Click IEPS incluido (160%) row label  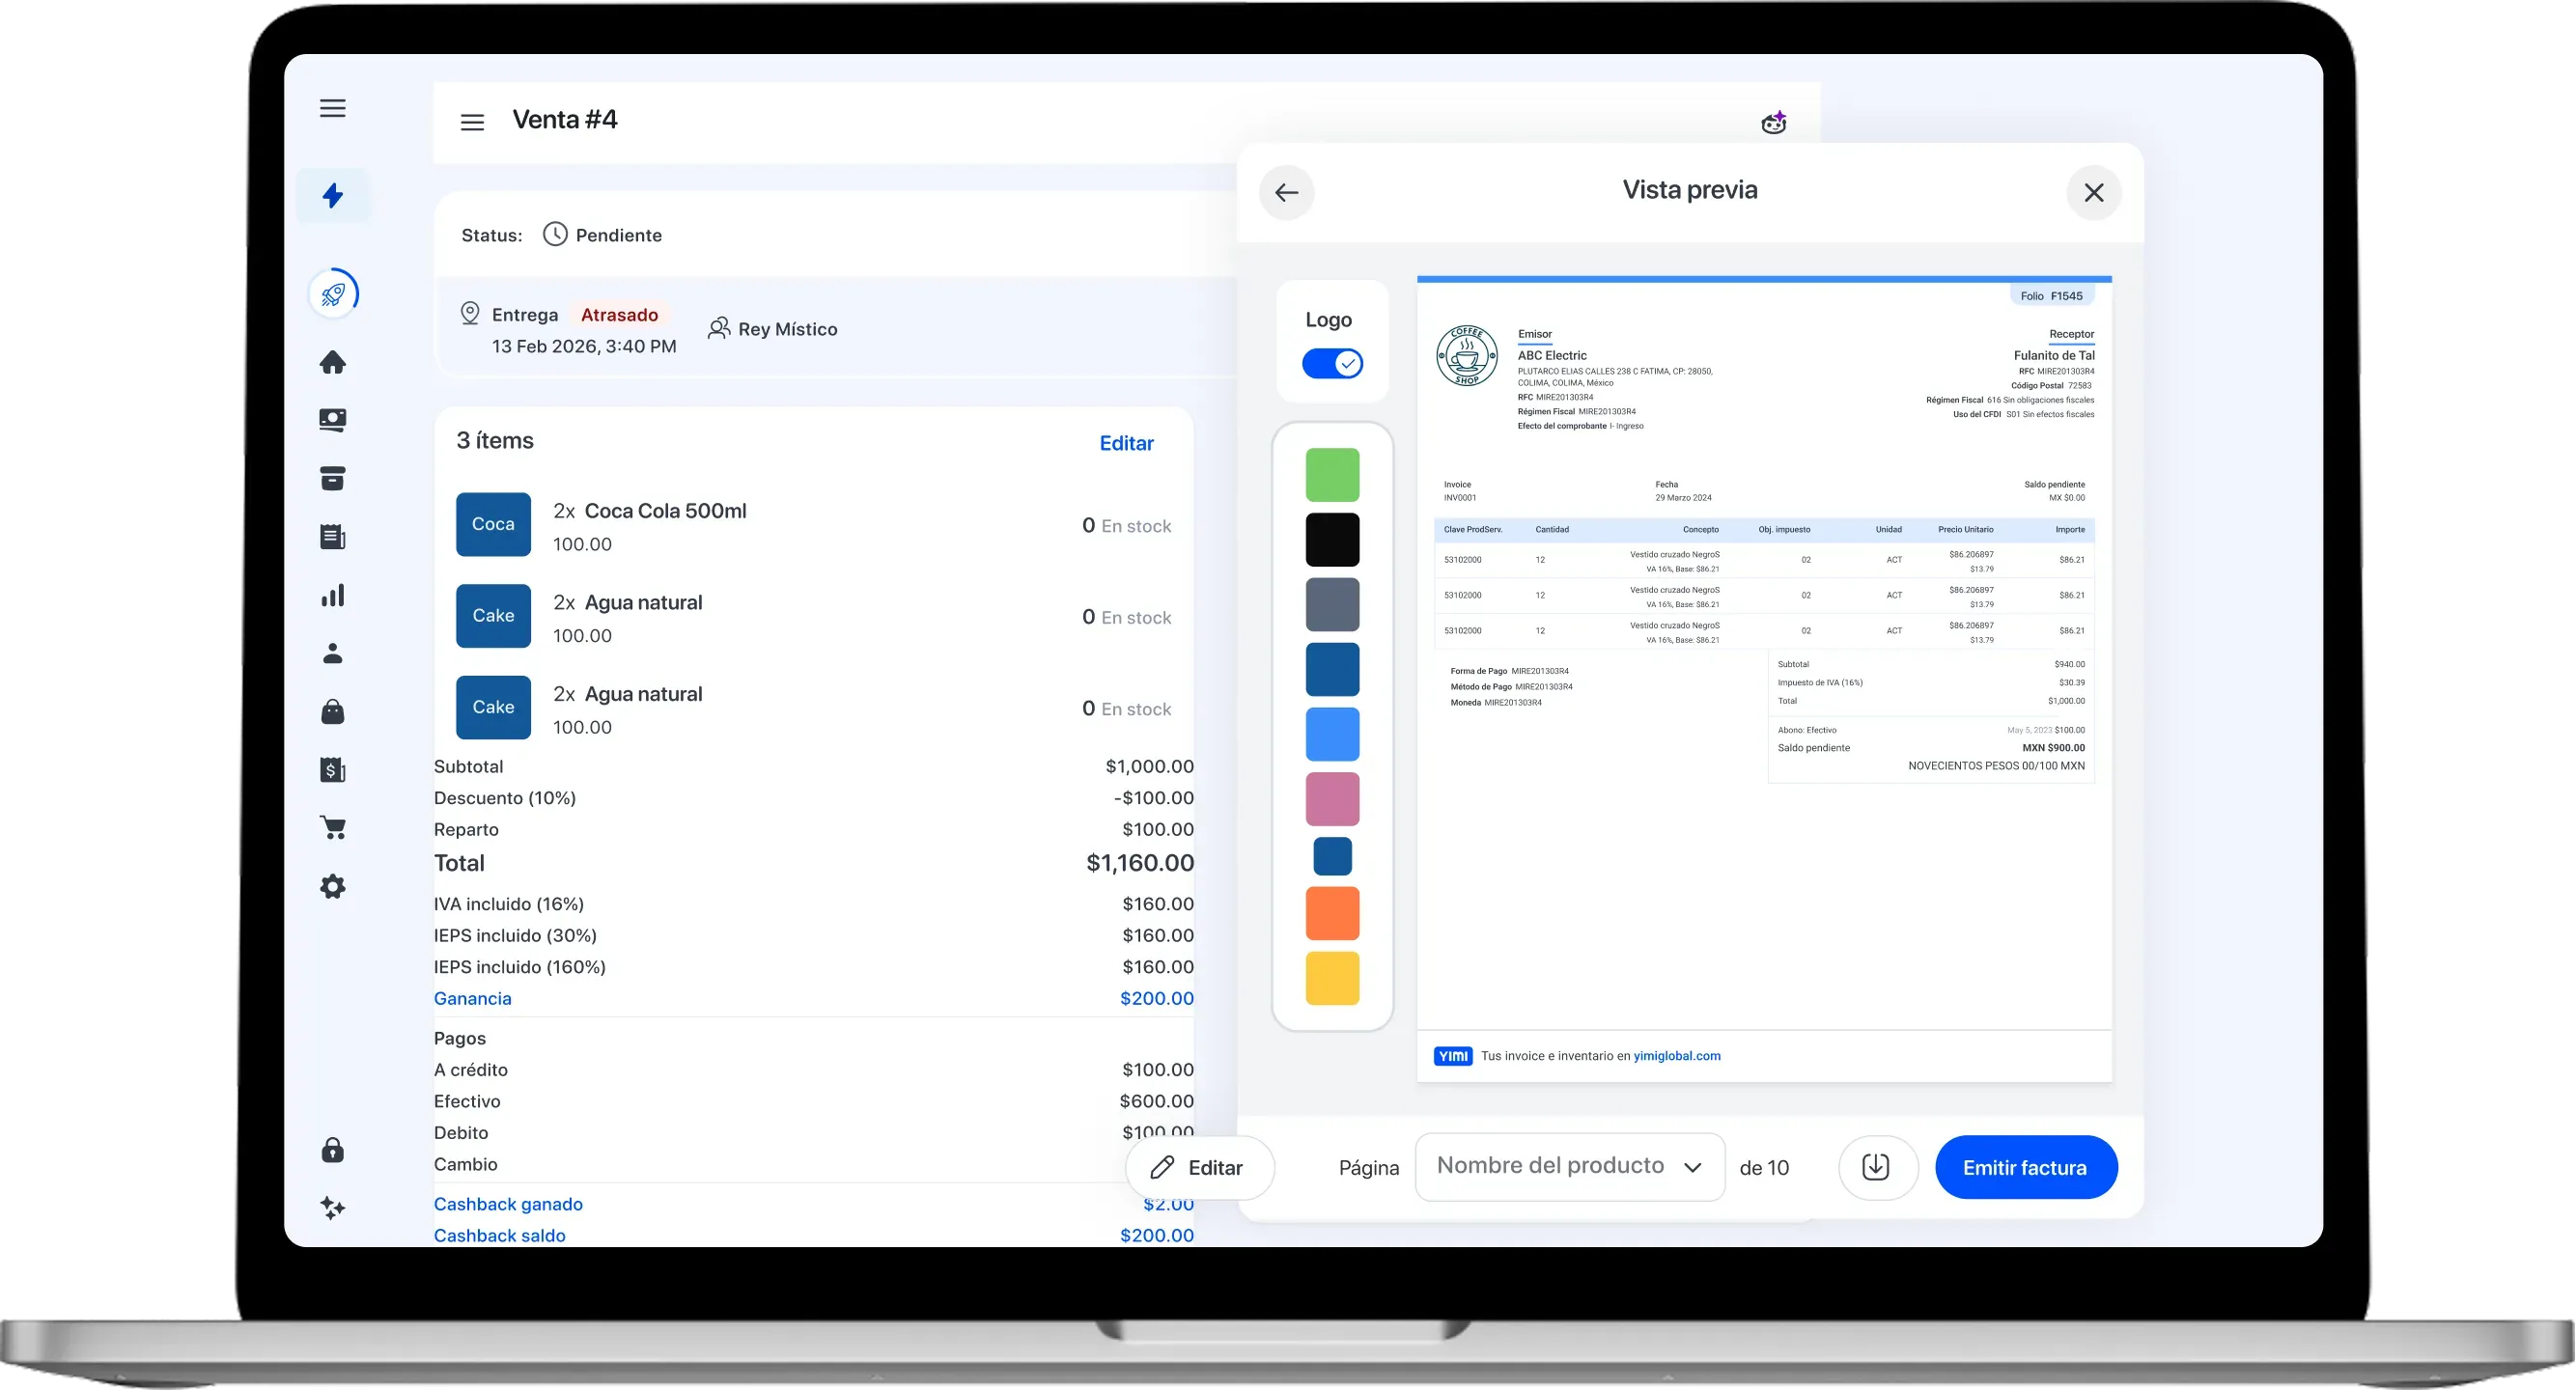520,967
